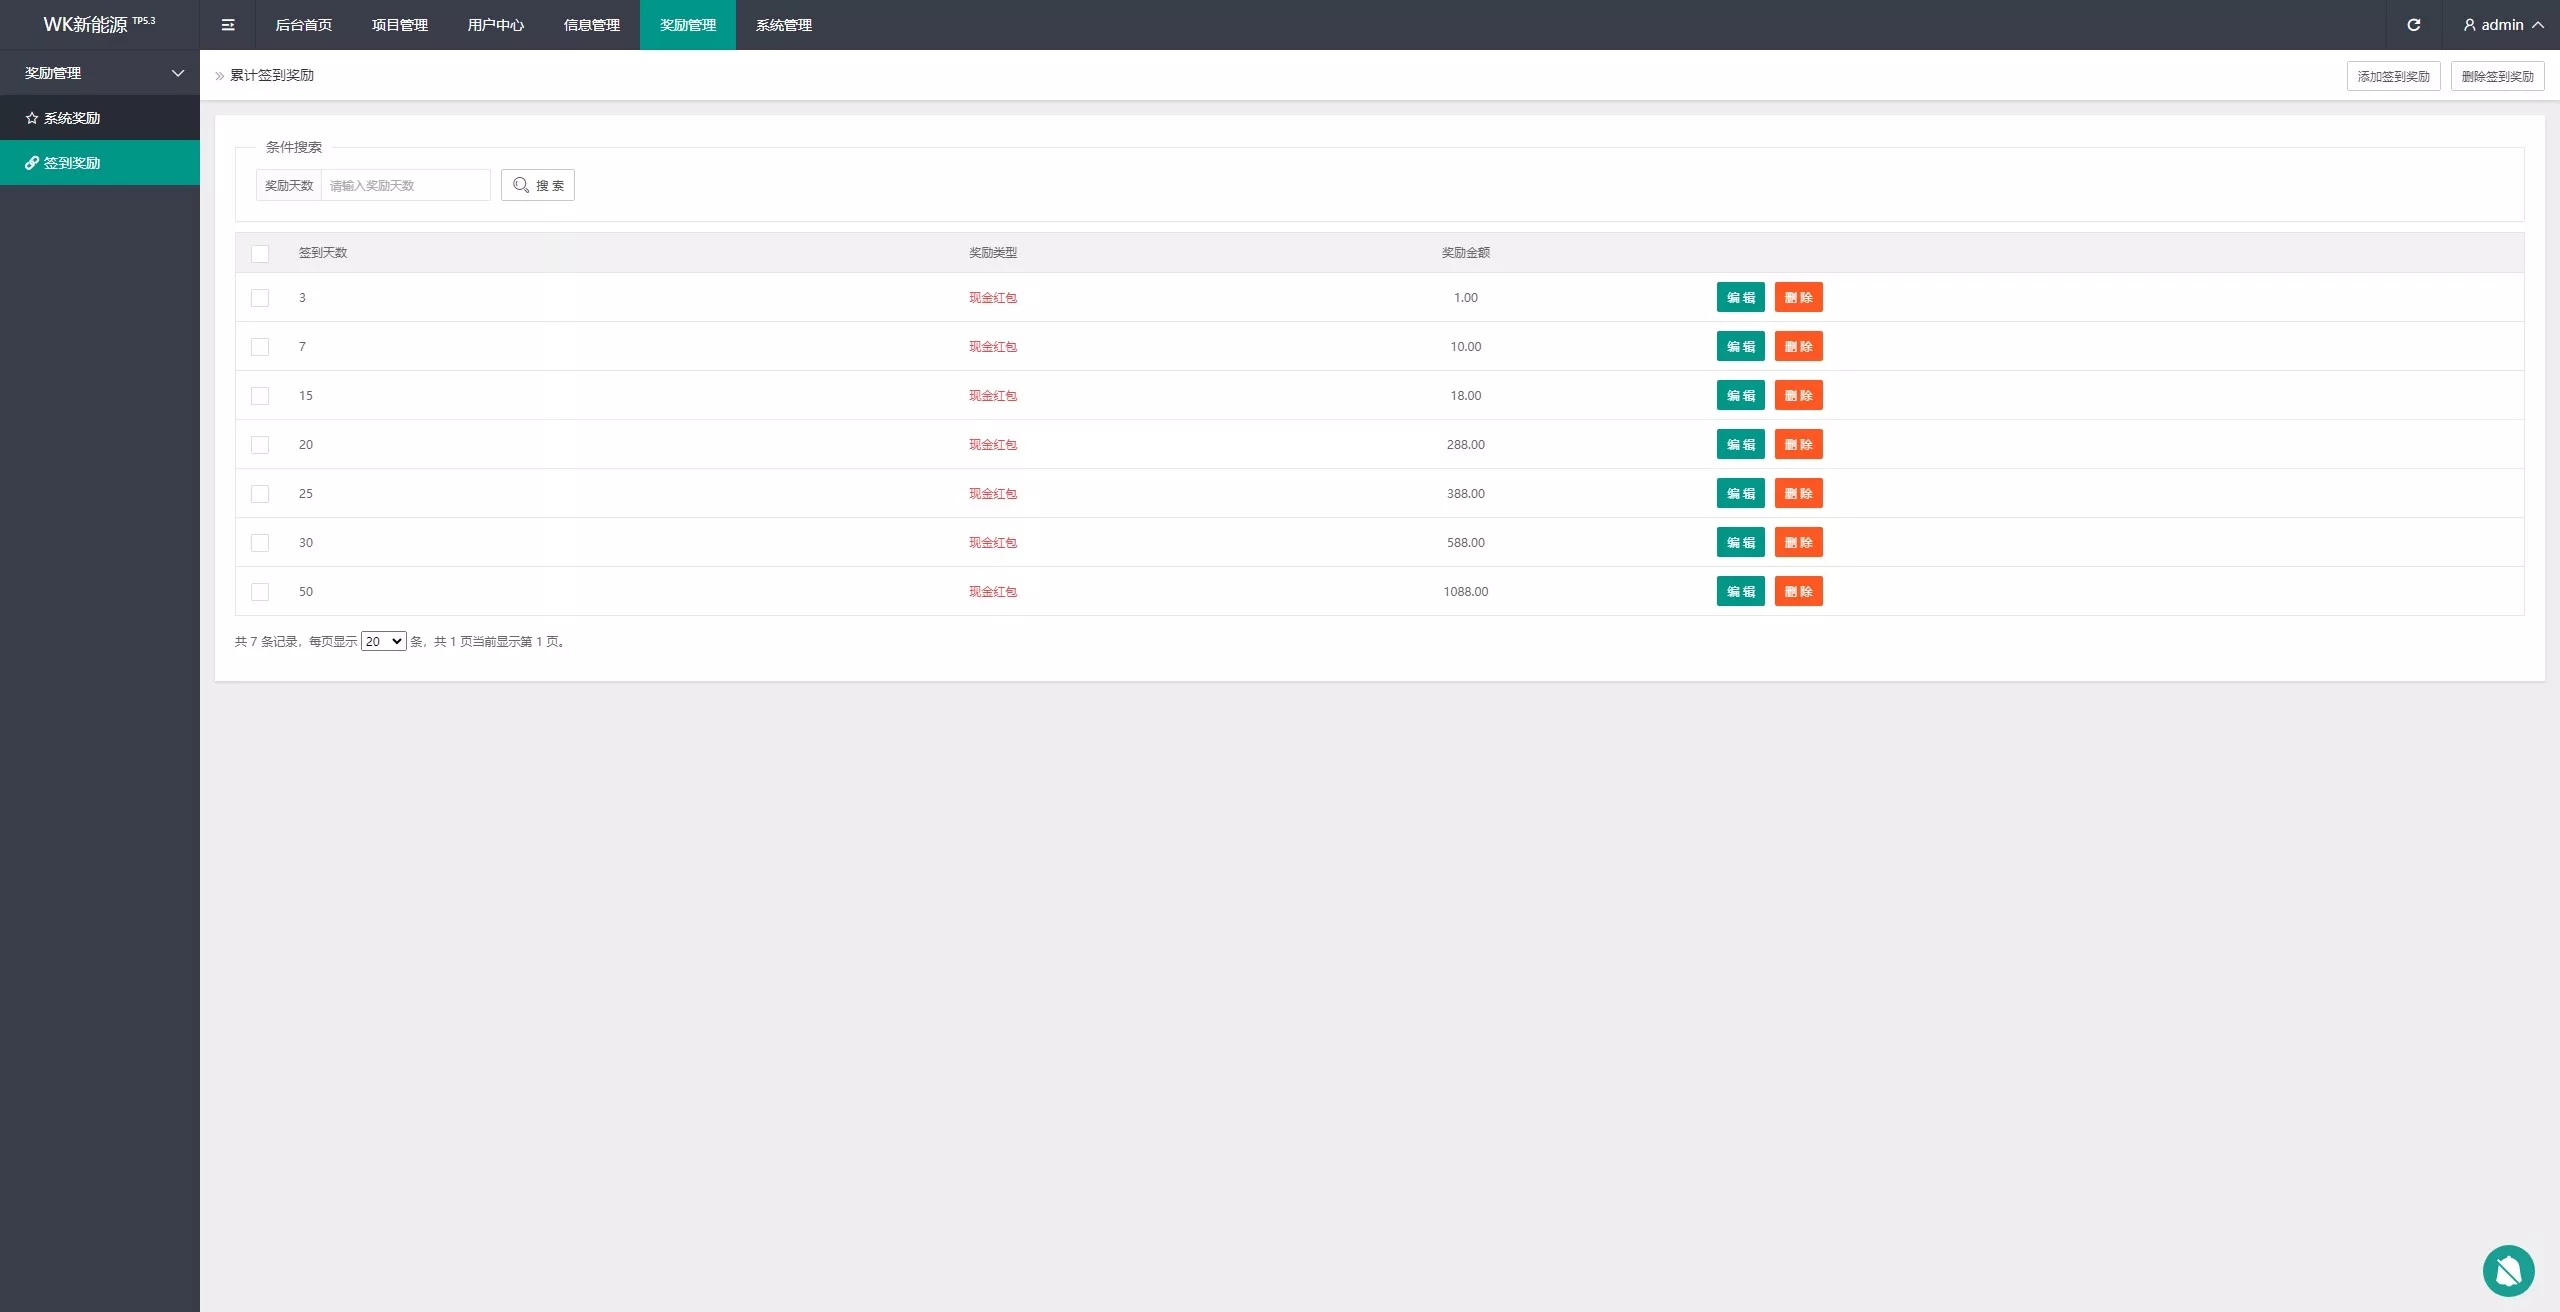Open 系统奖励 star sidebar item
The height and width of the screenshot is (1312, 2560).
(x=72, y=118)
